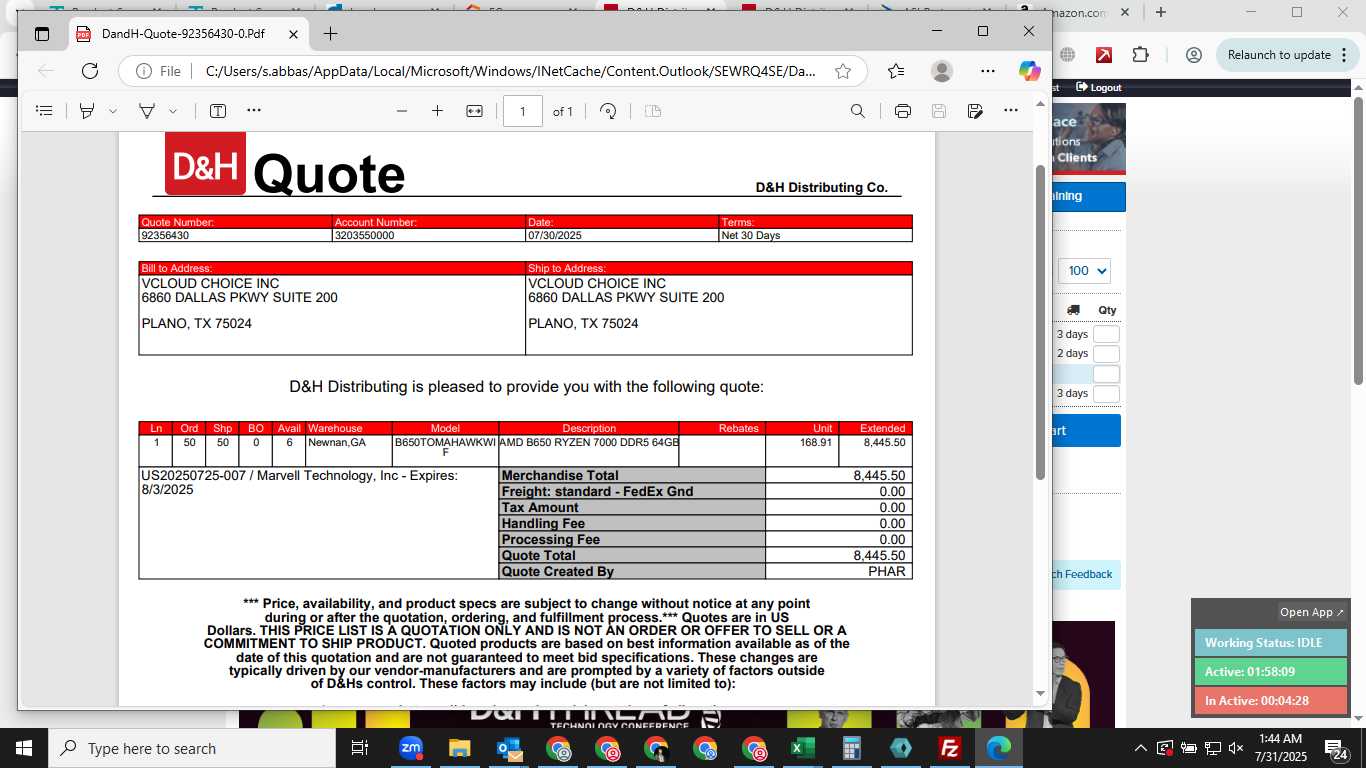Toggle fit to width in PDF toolbar
This screenshot has width=1366, height=768.
pyautogui.click(x=475, y=111)
